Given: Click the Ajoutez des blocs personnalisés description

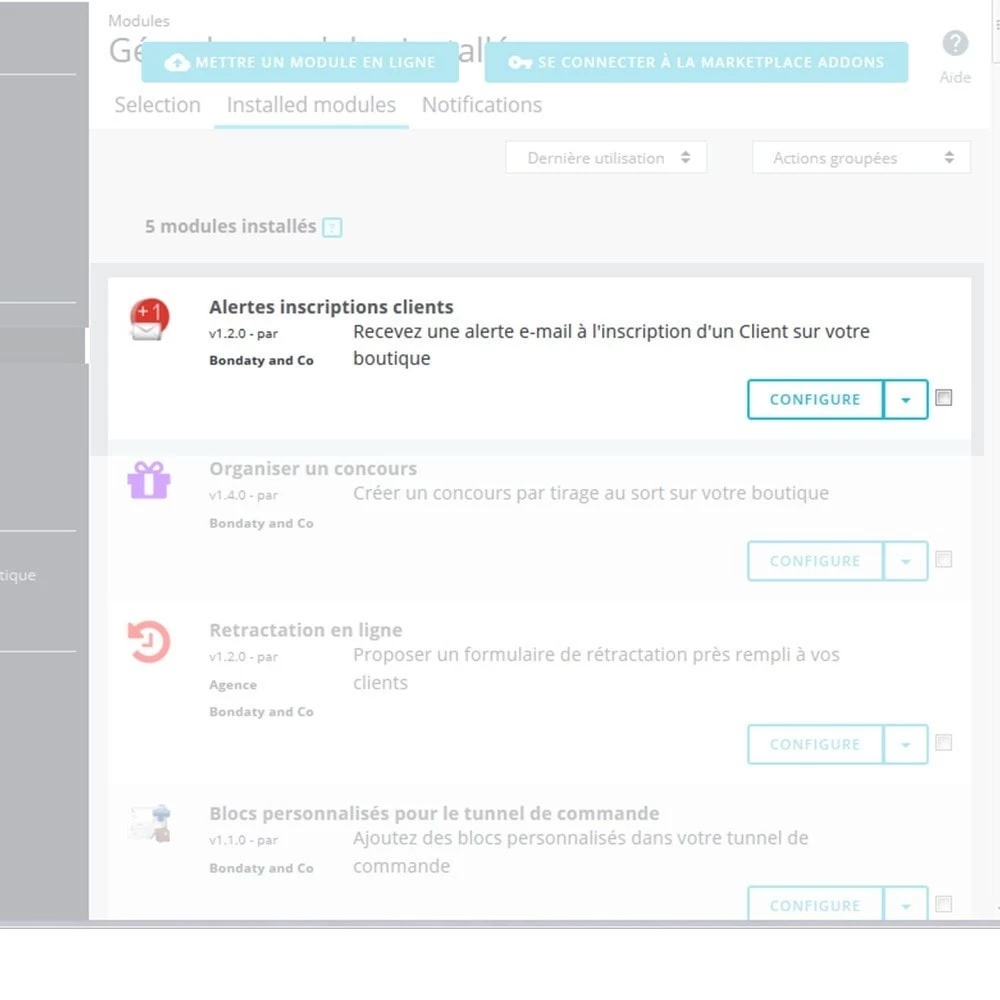Looking at the screenshot, I should 580,852.
